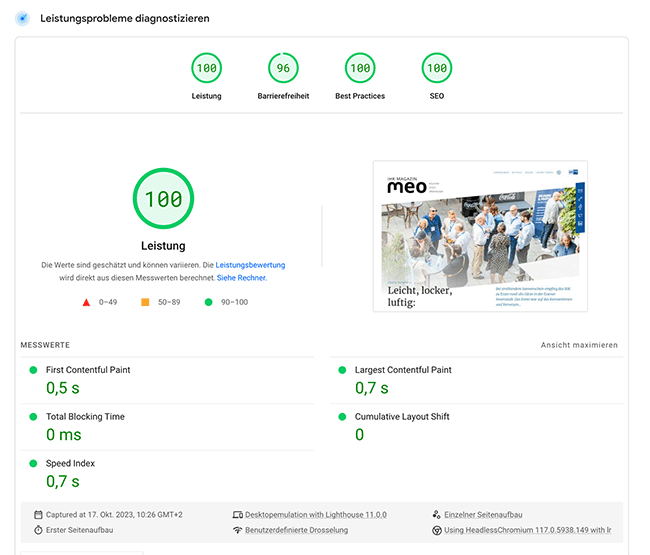Follow the 'Siehe Rechner' link
The width and height of the screenshot is (650, 555).
click(241, 278)
